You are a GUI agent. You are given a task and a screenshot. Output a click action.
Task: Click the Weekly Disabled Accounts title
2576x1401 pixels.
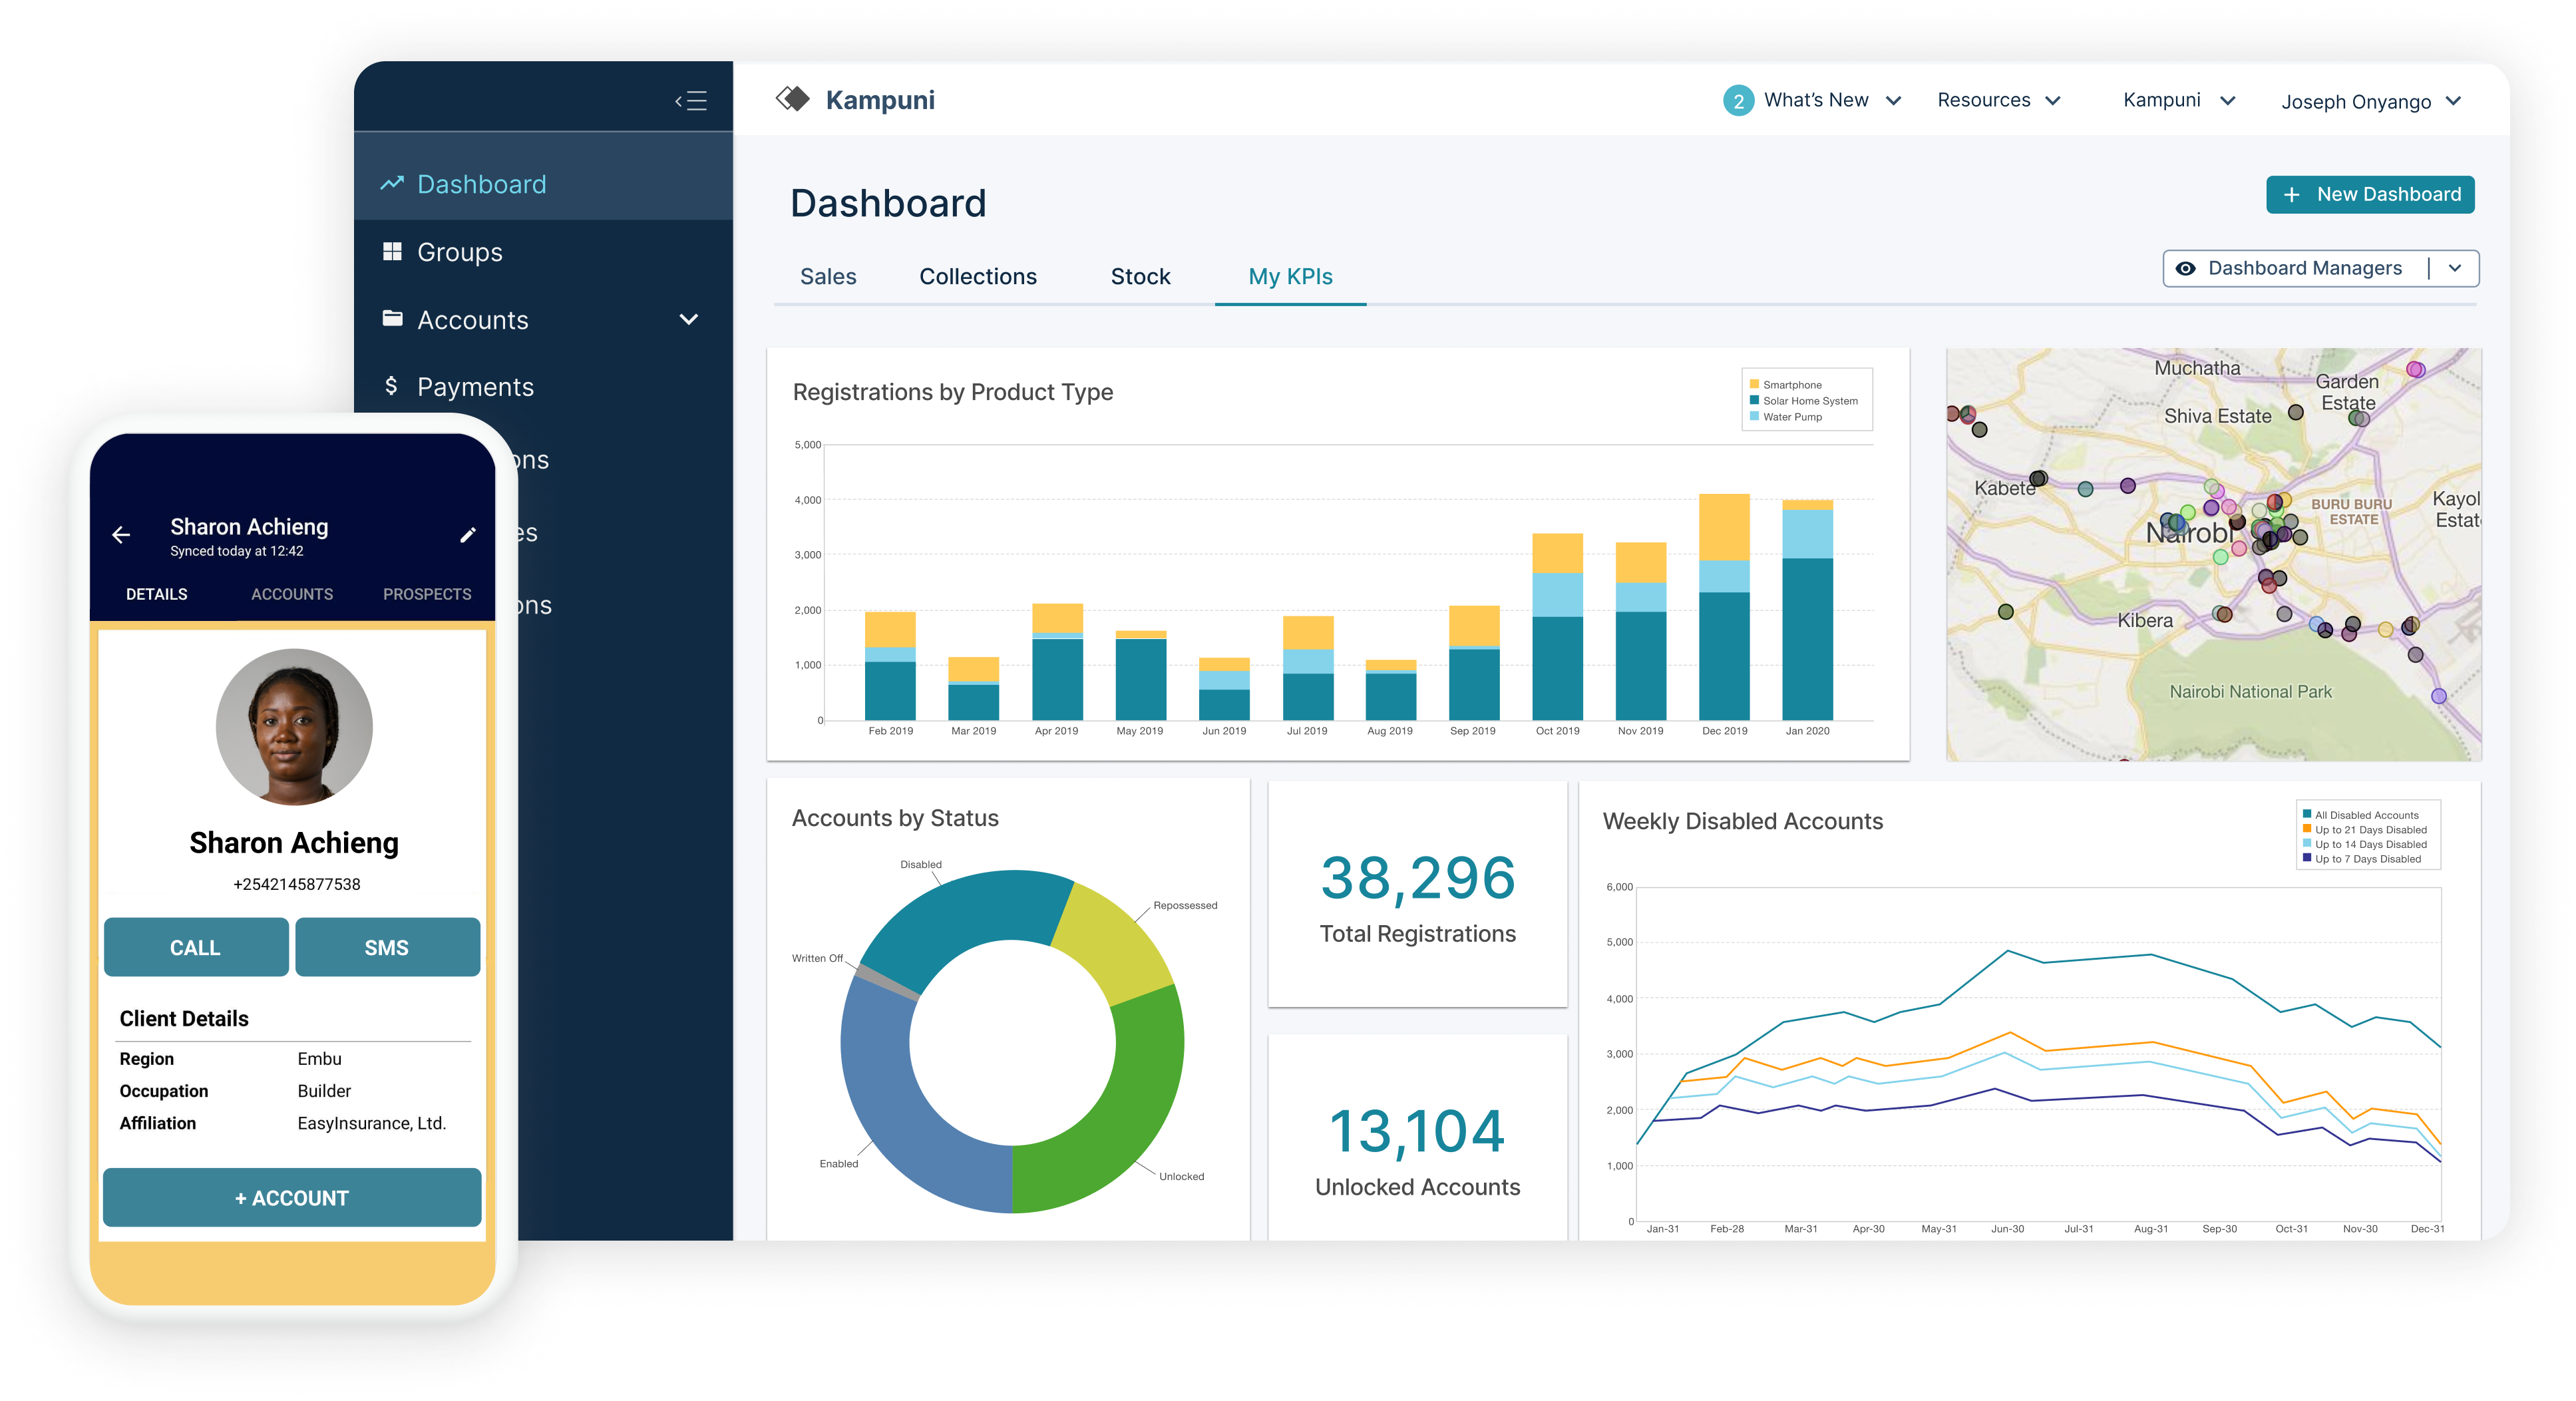click(x=1742, y=821)
